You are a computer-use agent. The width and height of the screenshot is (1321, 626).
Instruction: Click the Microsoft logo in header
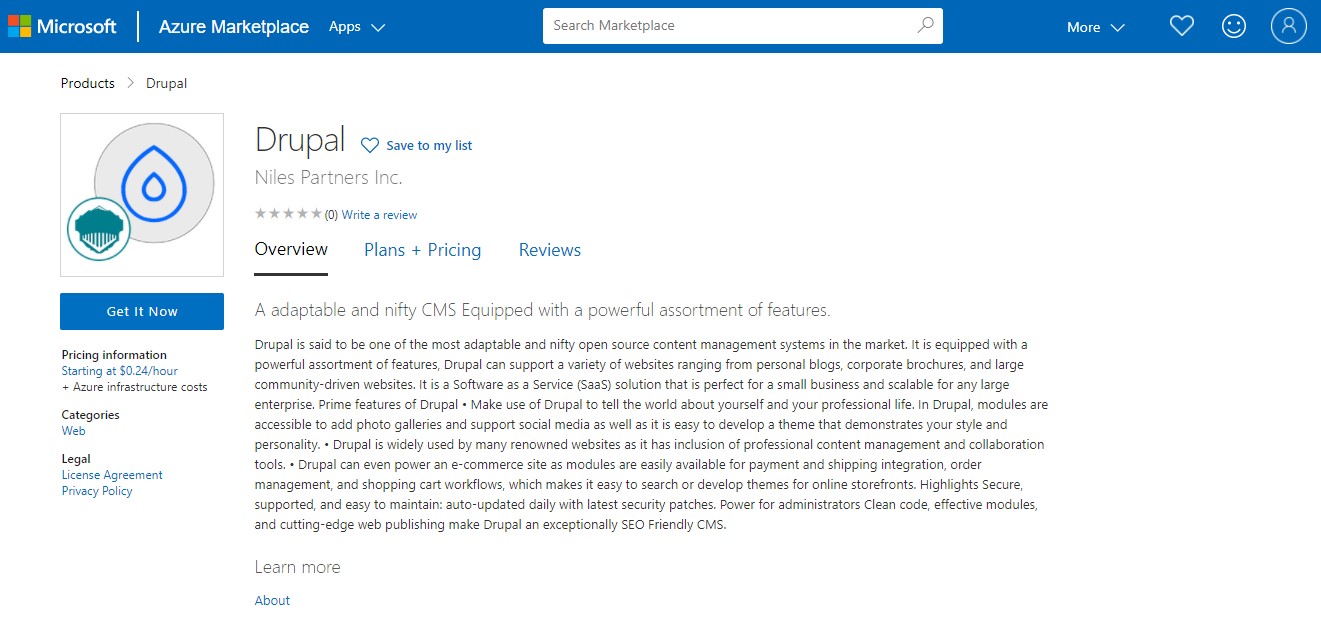click(62, 27)
